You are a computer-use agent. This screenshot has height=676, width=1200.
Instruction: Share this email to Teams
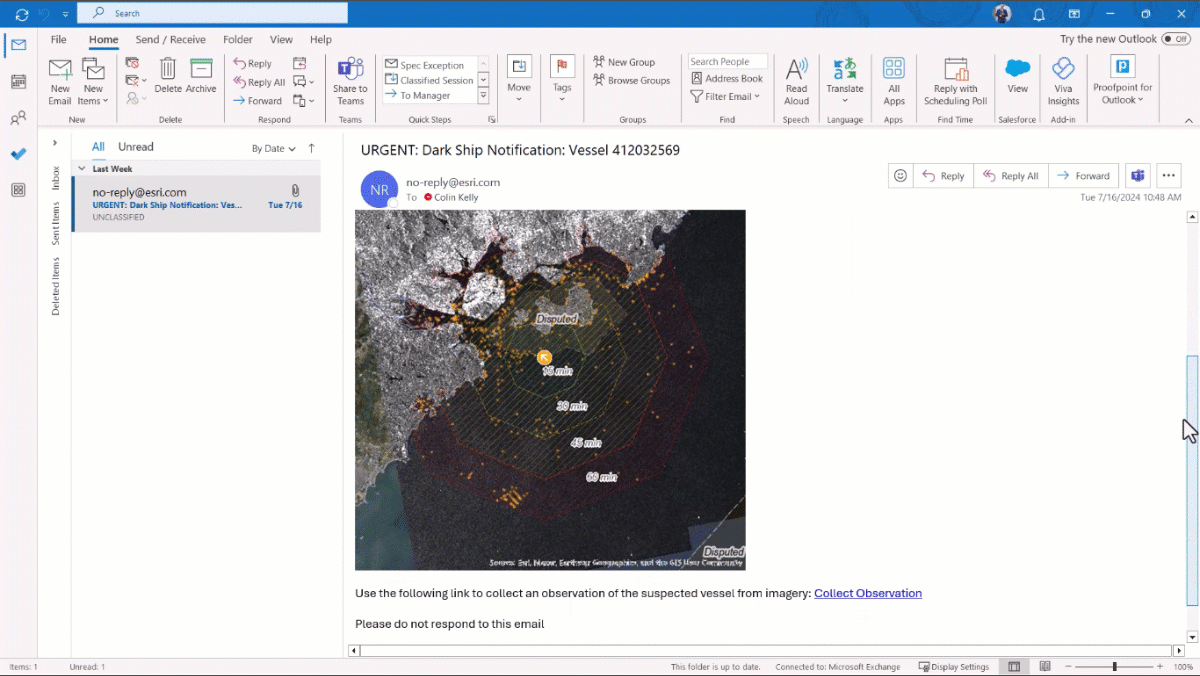tap(349, 80)
